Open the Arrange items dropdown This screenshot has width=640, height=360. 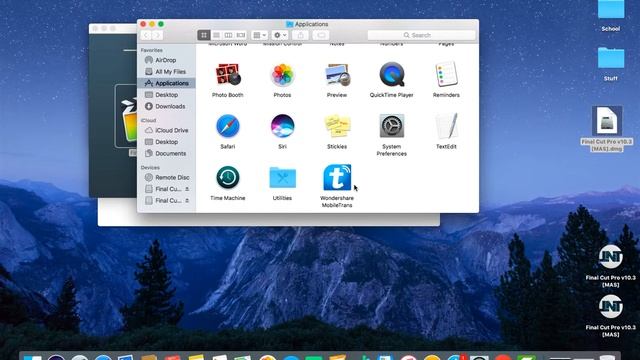260,35
